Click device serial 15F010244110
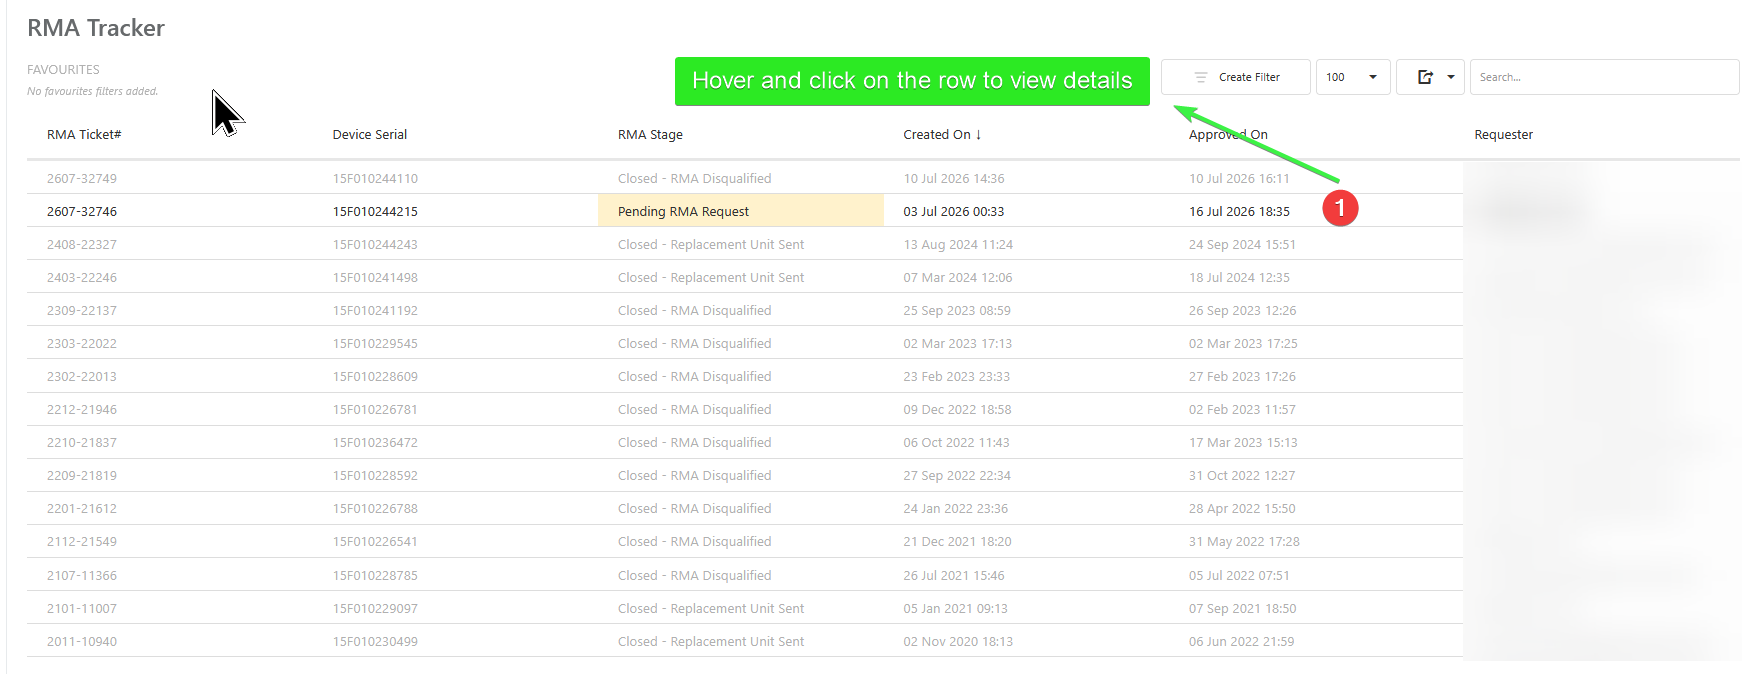The width and height of the screenshot is (1756, 674). [x=375, y=178]
